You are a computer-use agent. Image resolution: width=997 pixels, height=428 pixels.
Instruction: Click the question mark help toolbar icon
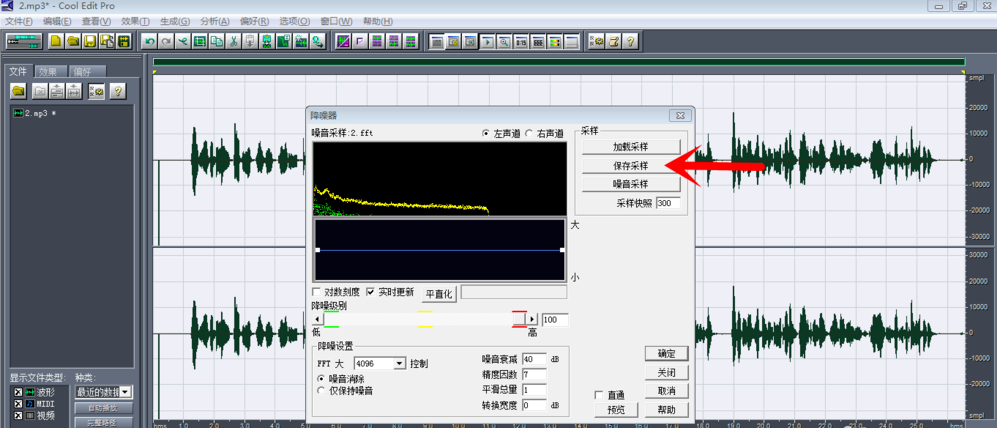pyautogui.click(x=630, y=42)
